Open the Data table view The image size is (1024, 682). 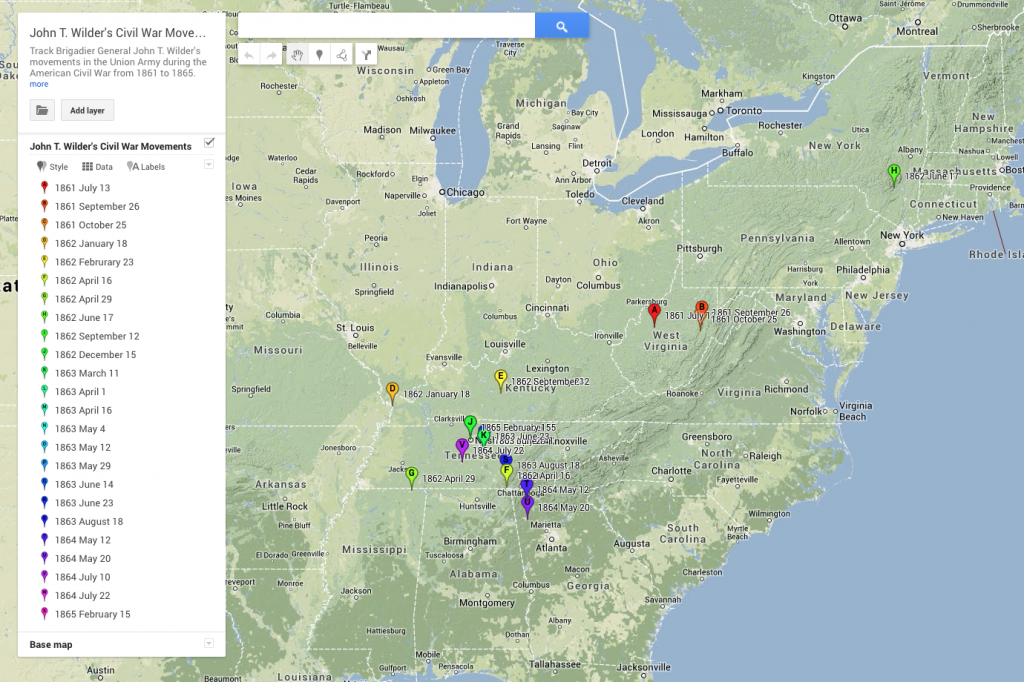(96, 166)
